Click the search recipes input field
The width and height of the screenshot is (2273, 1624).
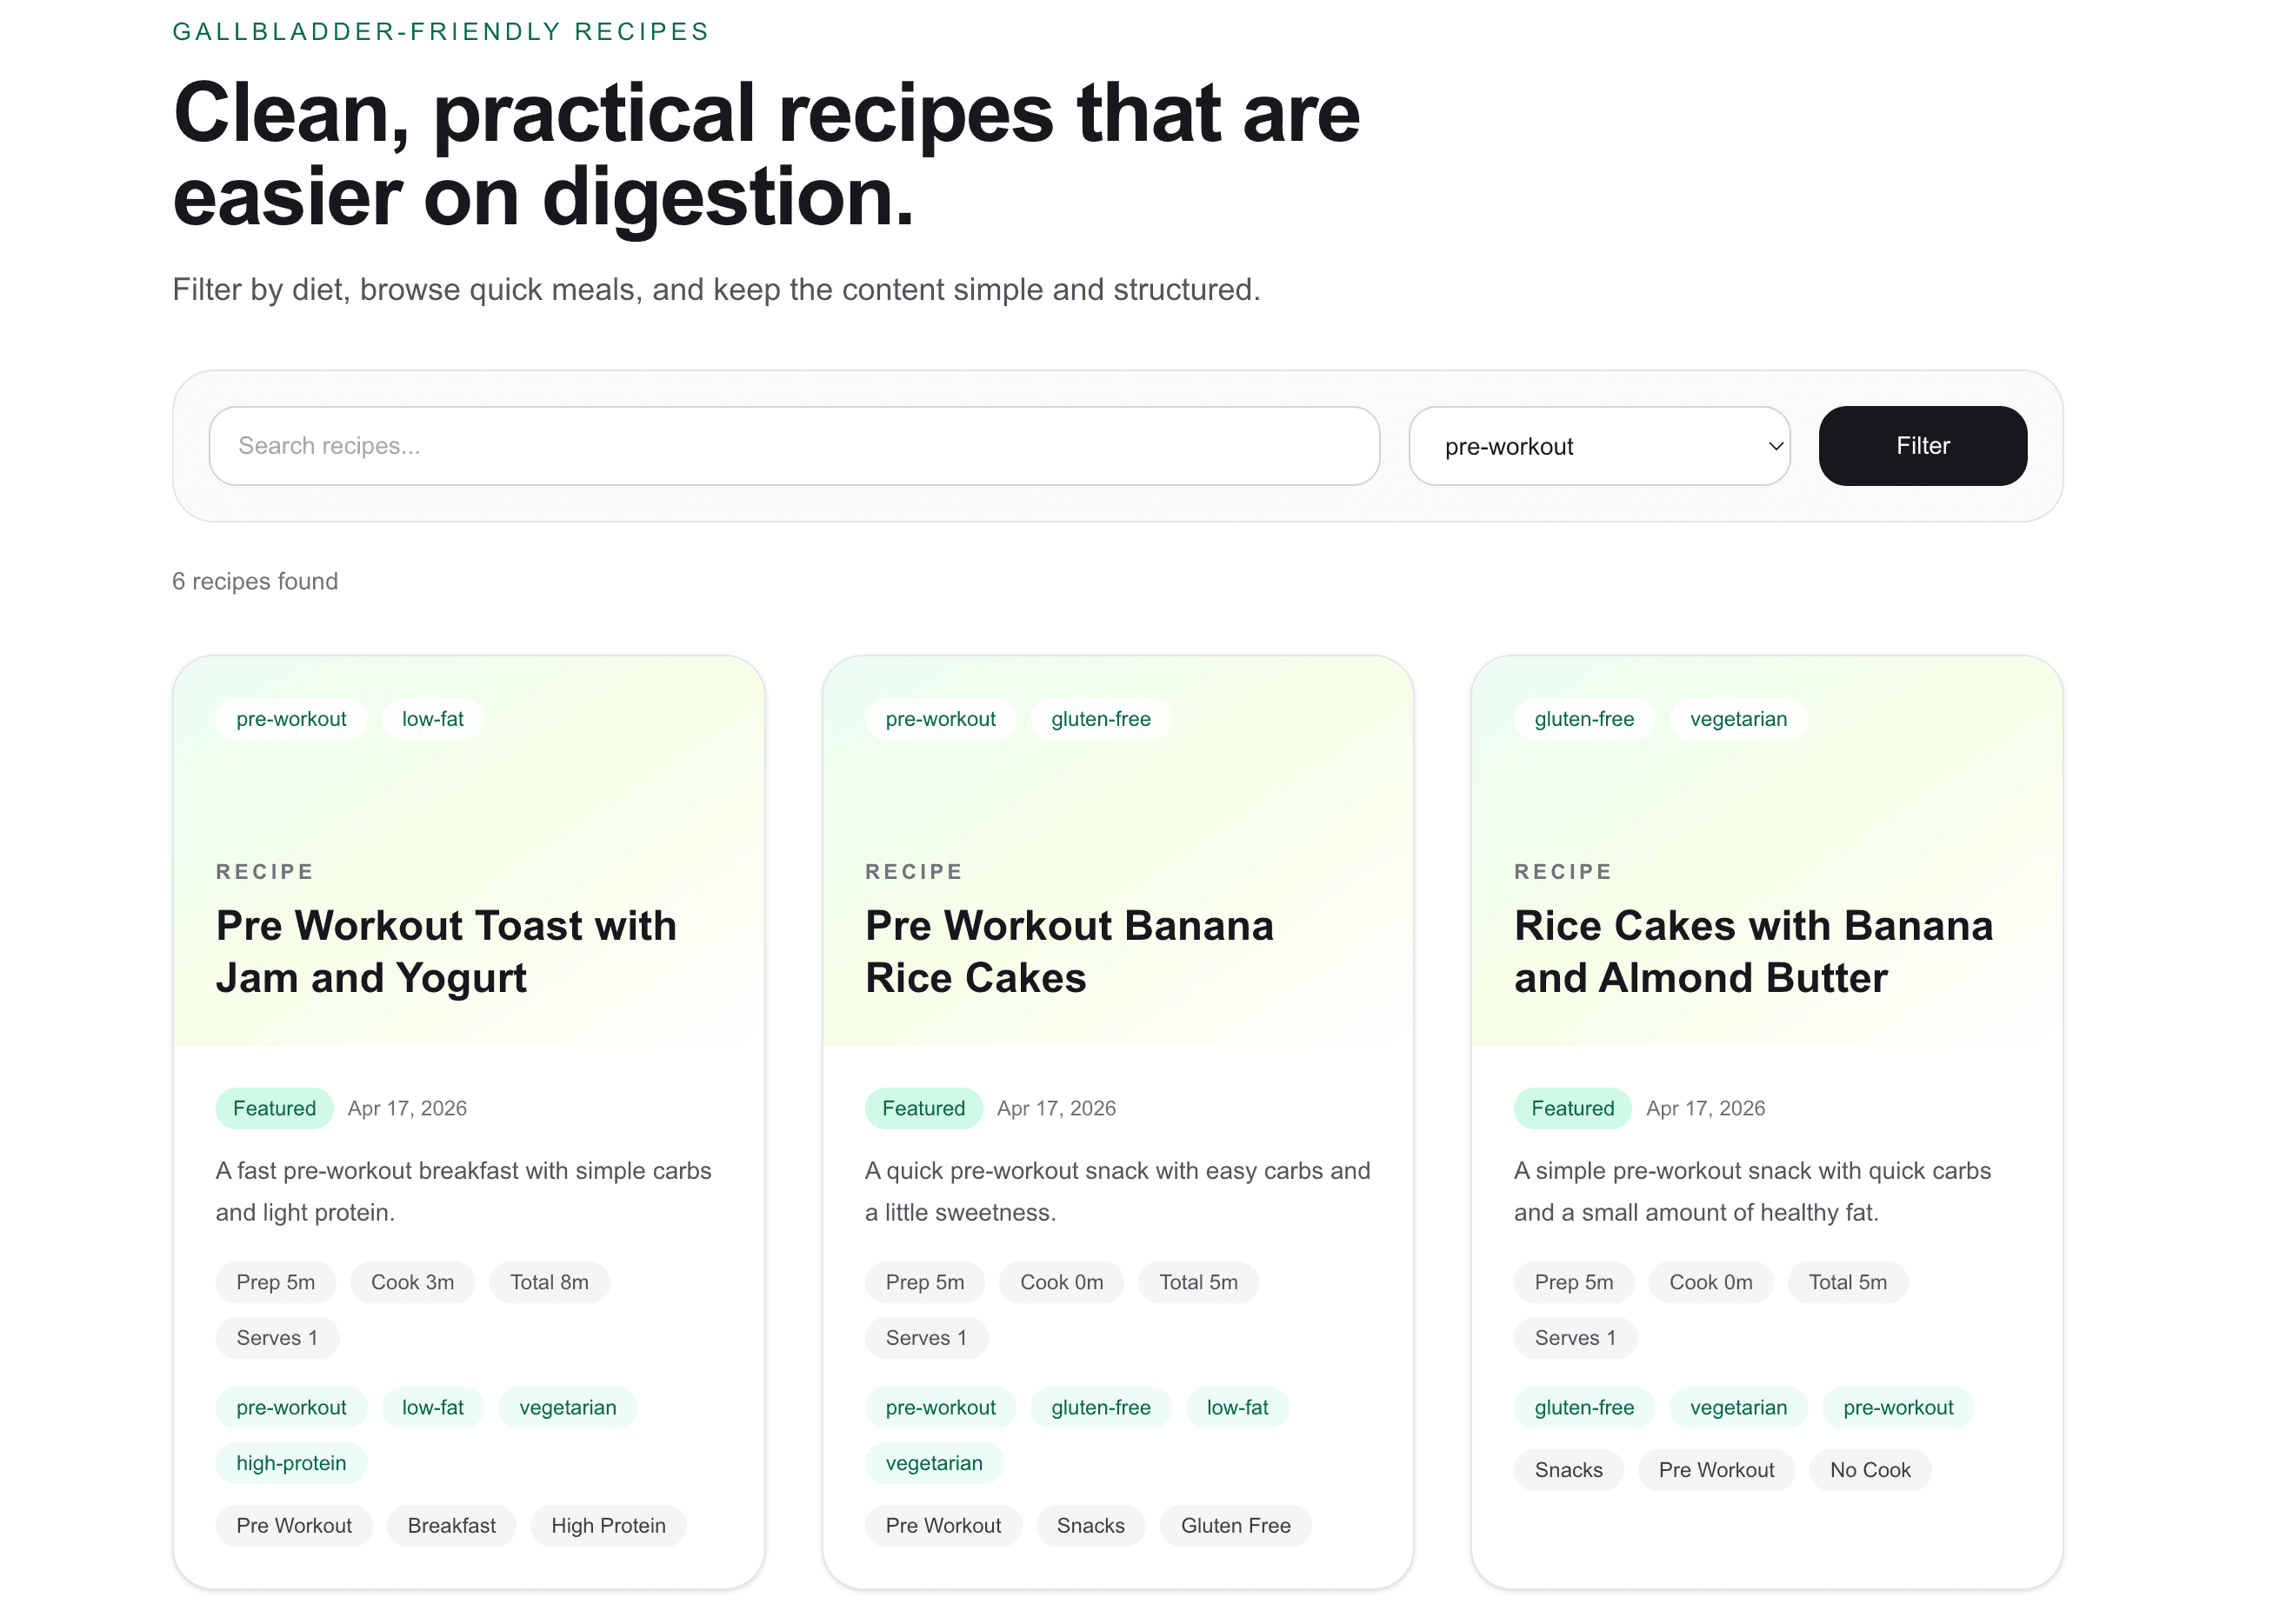coord(793,446)
